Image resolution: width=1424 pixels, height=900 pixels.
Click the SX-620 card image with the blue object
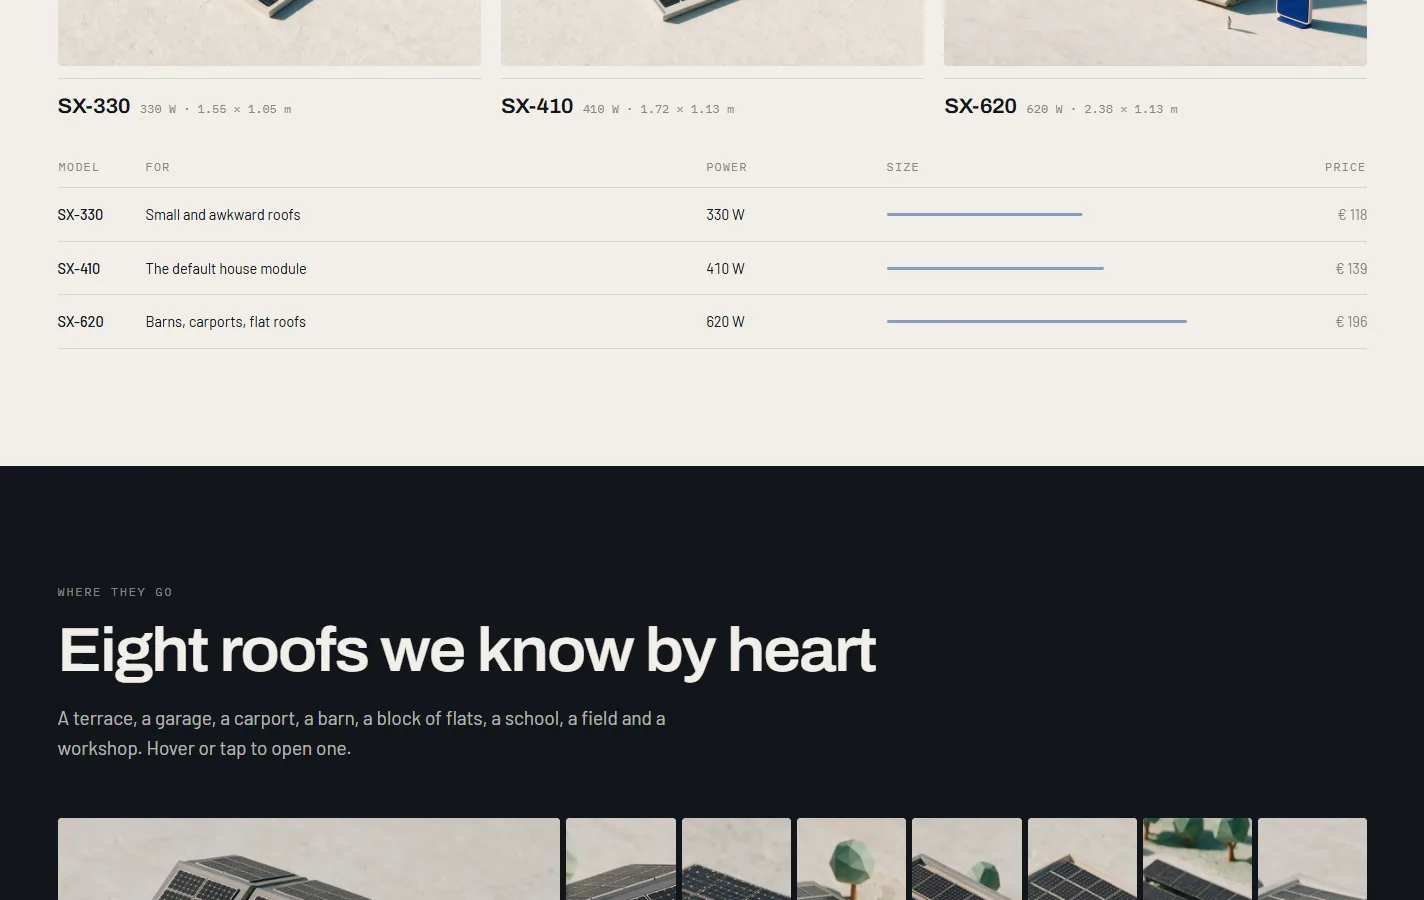1155,33
